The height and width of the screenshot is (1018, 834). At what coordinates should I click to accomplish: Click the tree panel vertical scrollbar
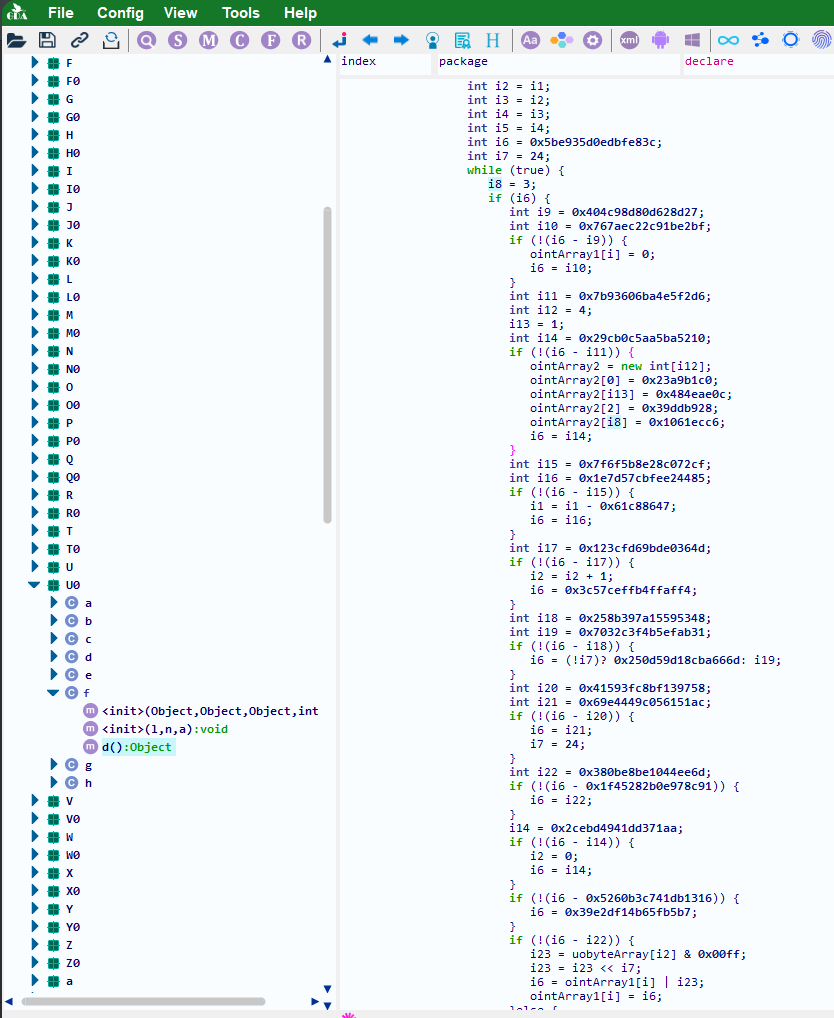(x=327, y=365)
